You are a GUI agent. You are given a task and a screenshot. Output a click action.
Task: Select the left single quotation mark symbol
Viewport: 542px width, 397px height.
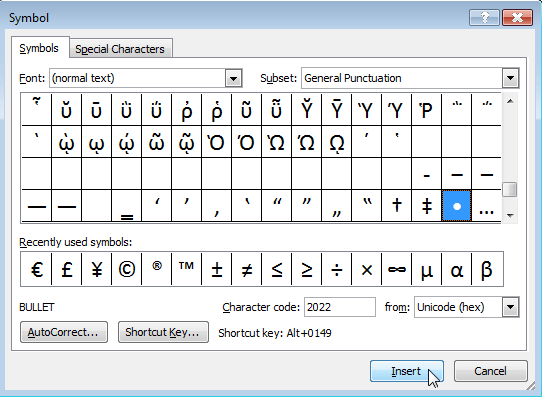tap(157, 206)
